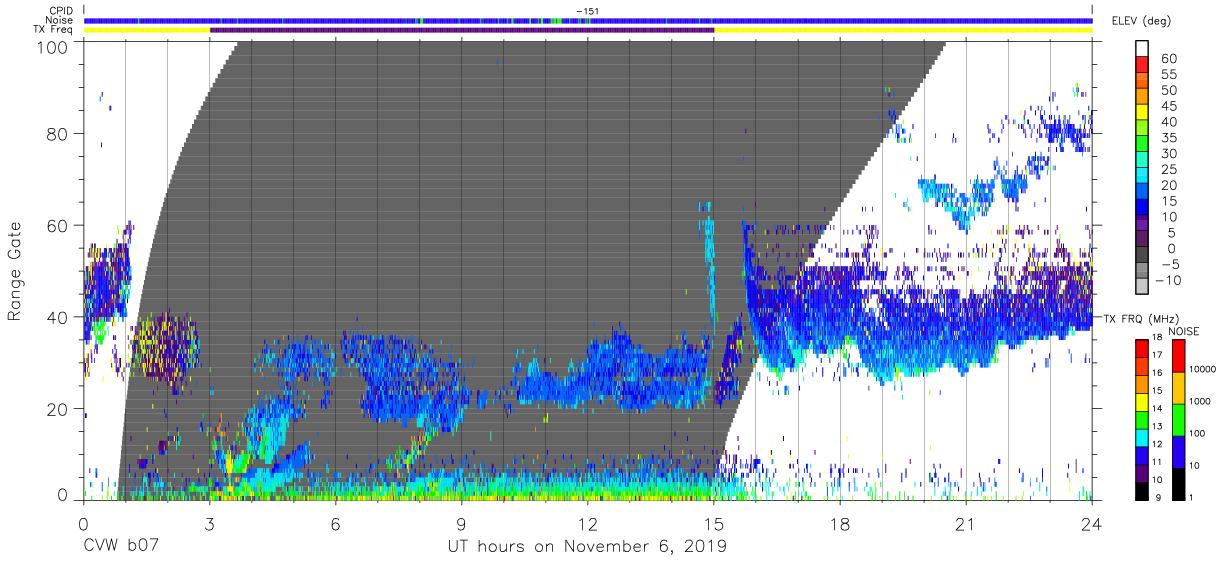Click the 'CPID' row label

pyautogui.click(x=60, y=11)
